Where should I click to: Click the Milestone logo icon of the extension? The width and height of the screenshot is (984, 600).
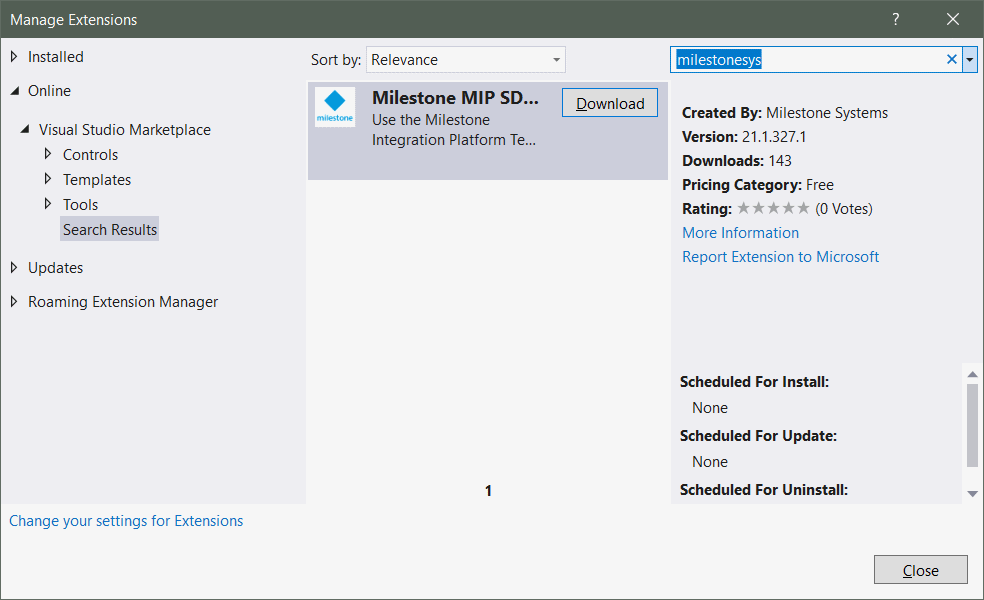click(x=334, y=107)
